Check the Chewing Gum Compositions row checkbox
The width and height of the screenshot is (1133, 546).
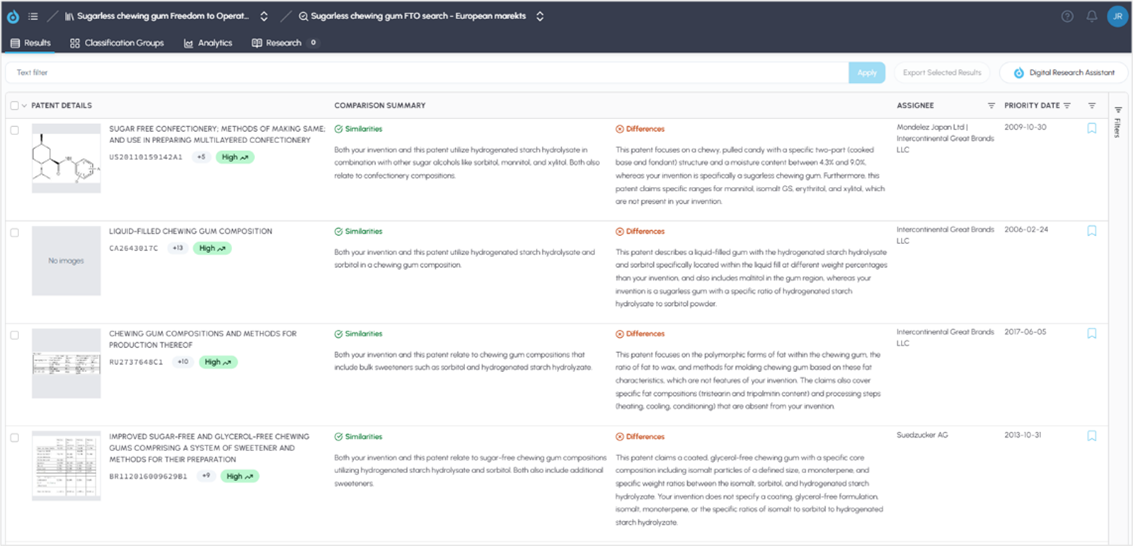point(14,335)
